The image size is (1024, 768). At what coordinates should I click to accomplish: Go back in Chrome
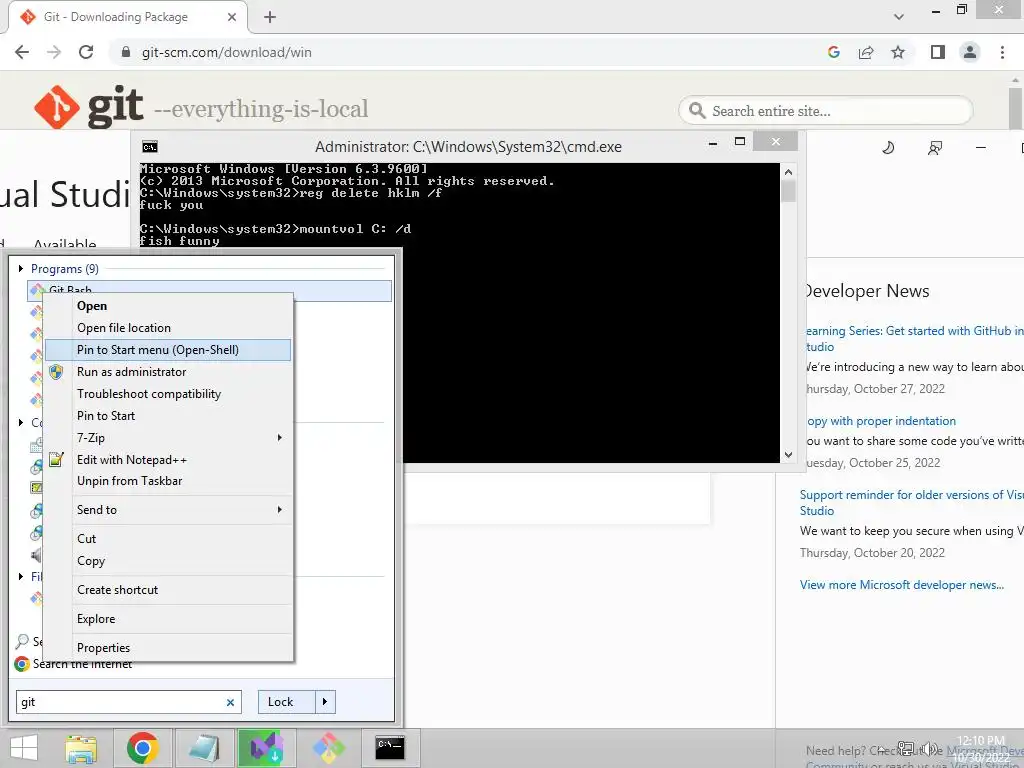tap(22, 52)
